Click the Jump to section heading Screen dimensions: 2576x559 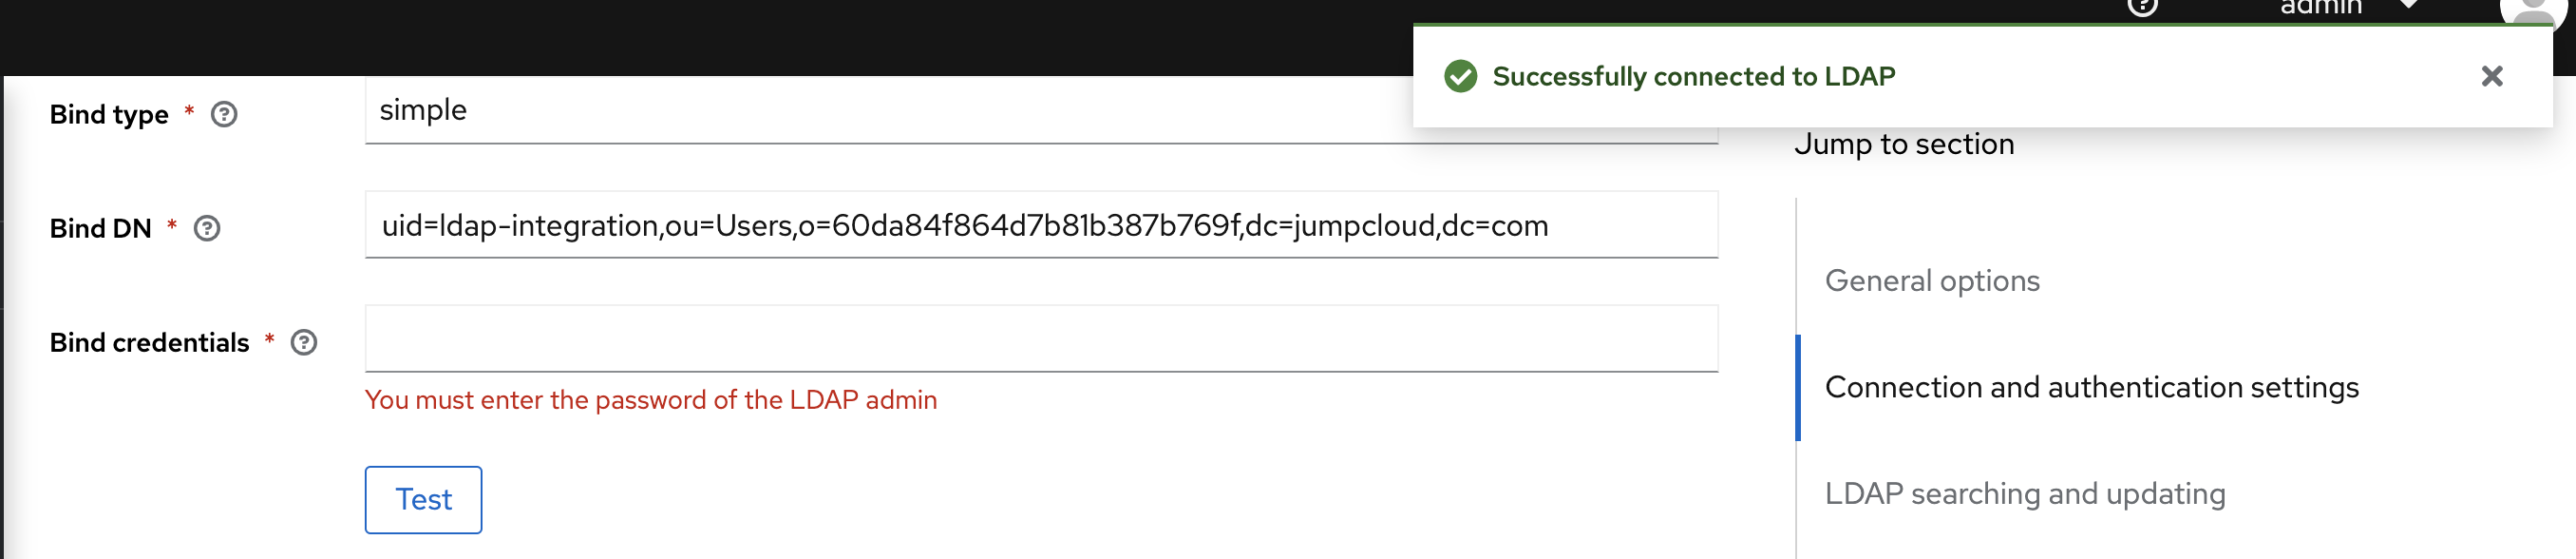pyautogui.click(x=1905, y=144)
